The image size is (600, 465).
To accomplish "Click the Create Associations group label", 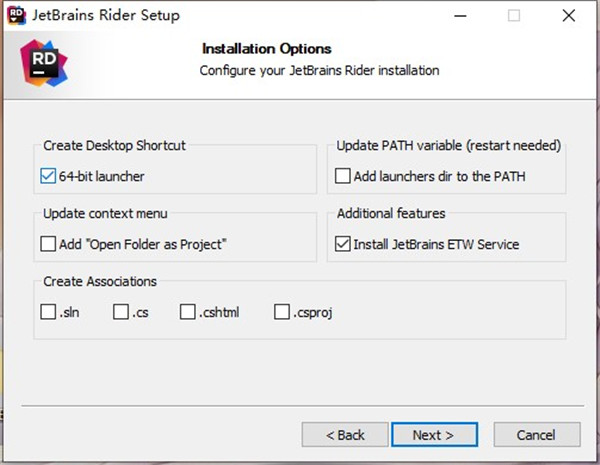I will (x=100, y=282).
